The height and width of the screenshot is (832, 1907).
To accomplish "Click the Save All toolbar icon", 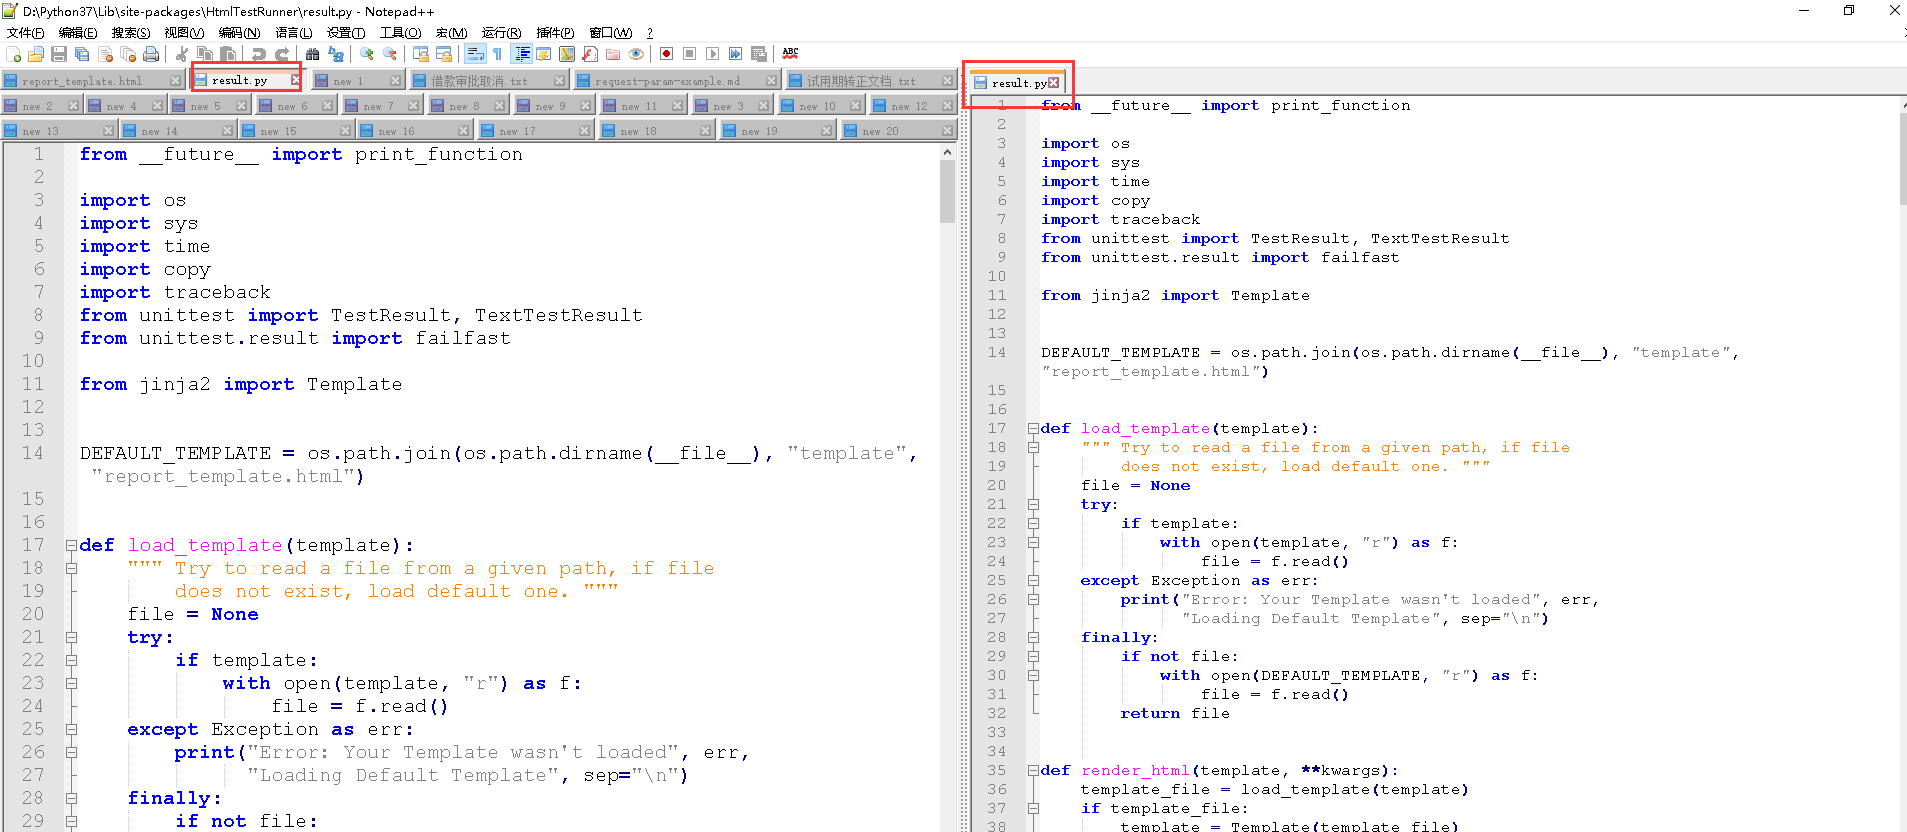I will (x=82, y=54).
